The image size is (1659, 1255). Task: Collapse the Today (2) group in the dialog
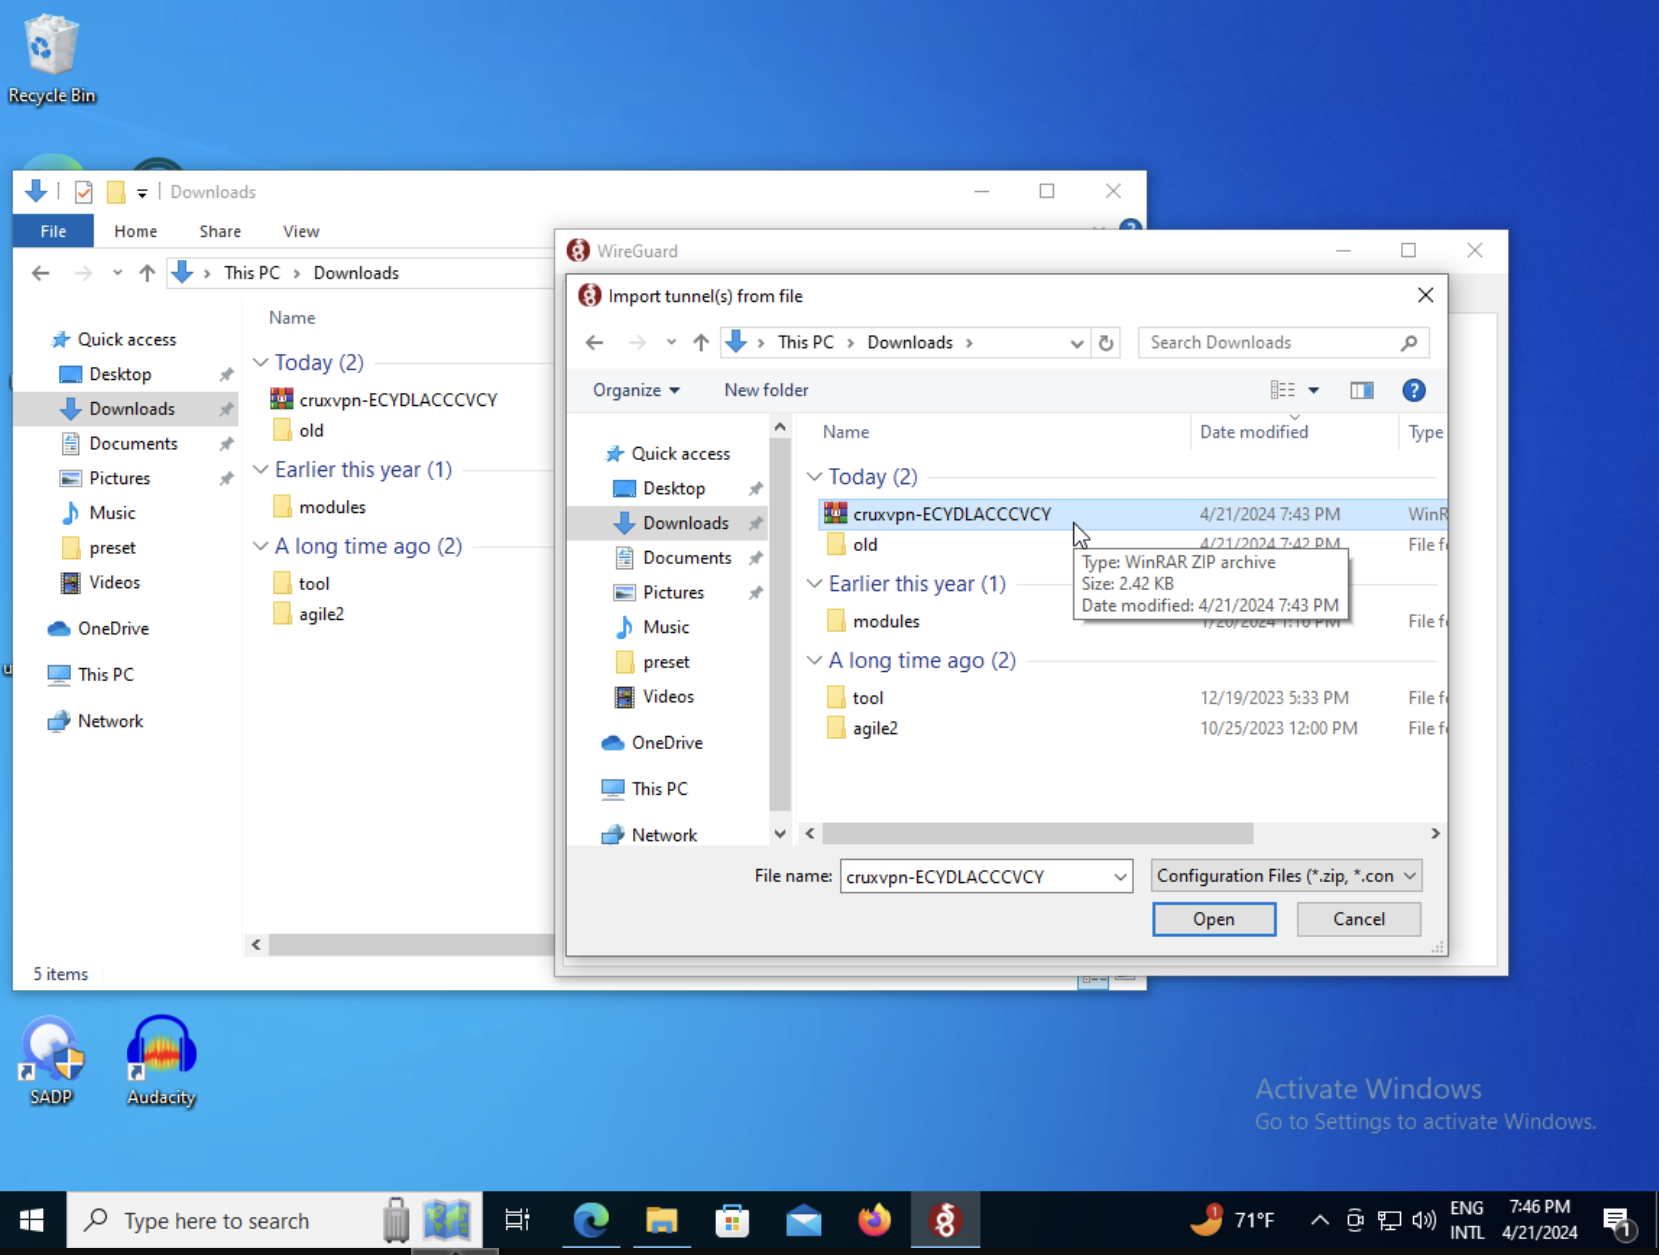(x=815, y=477)
